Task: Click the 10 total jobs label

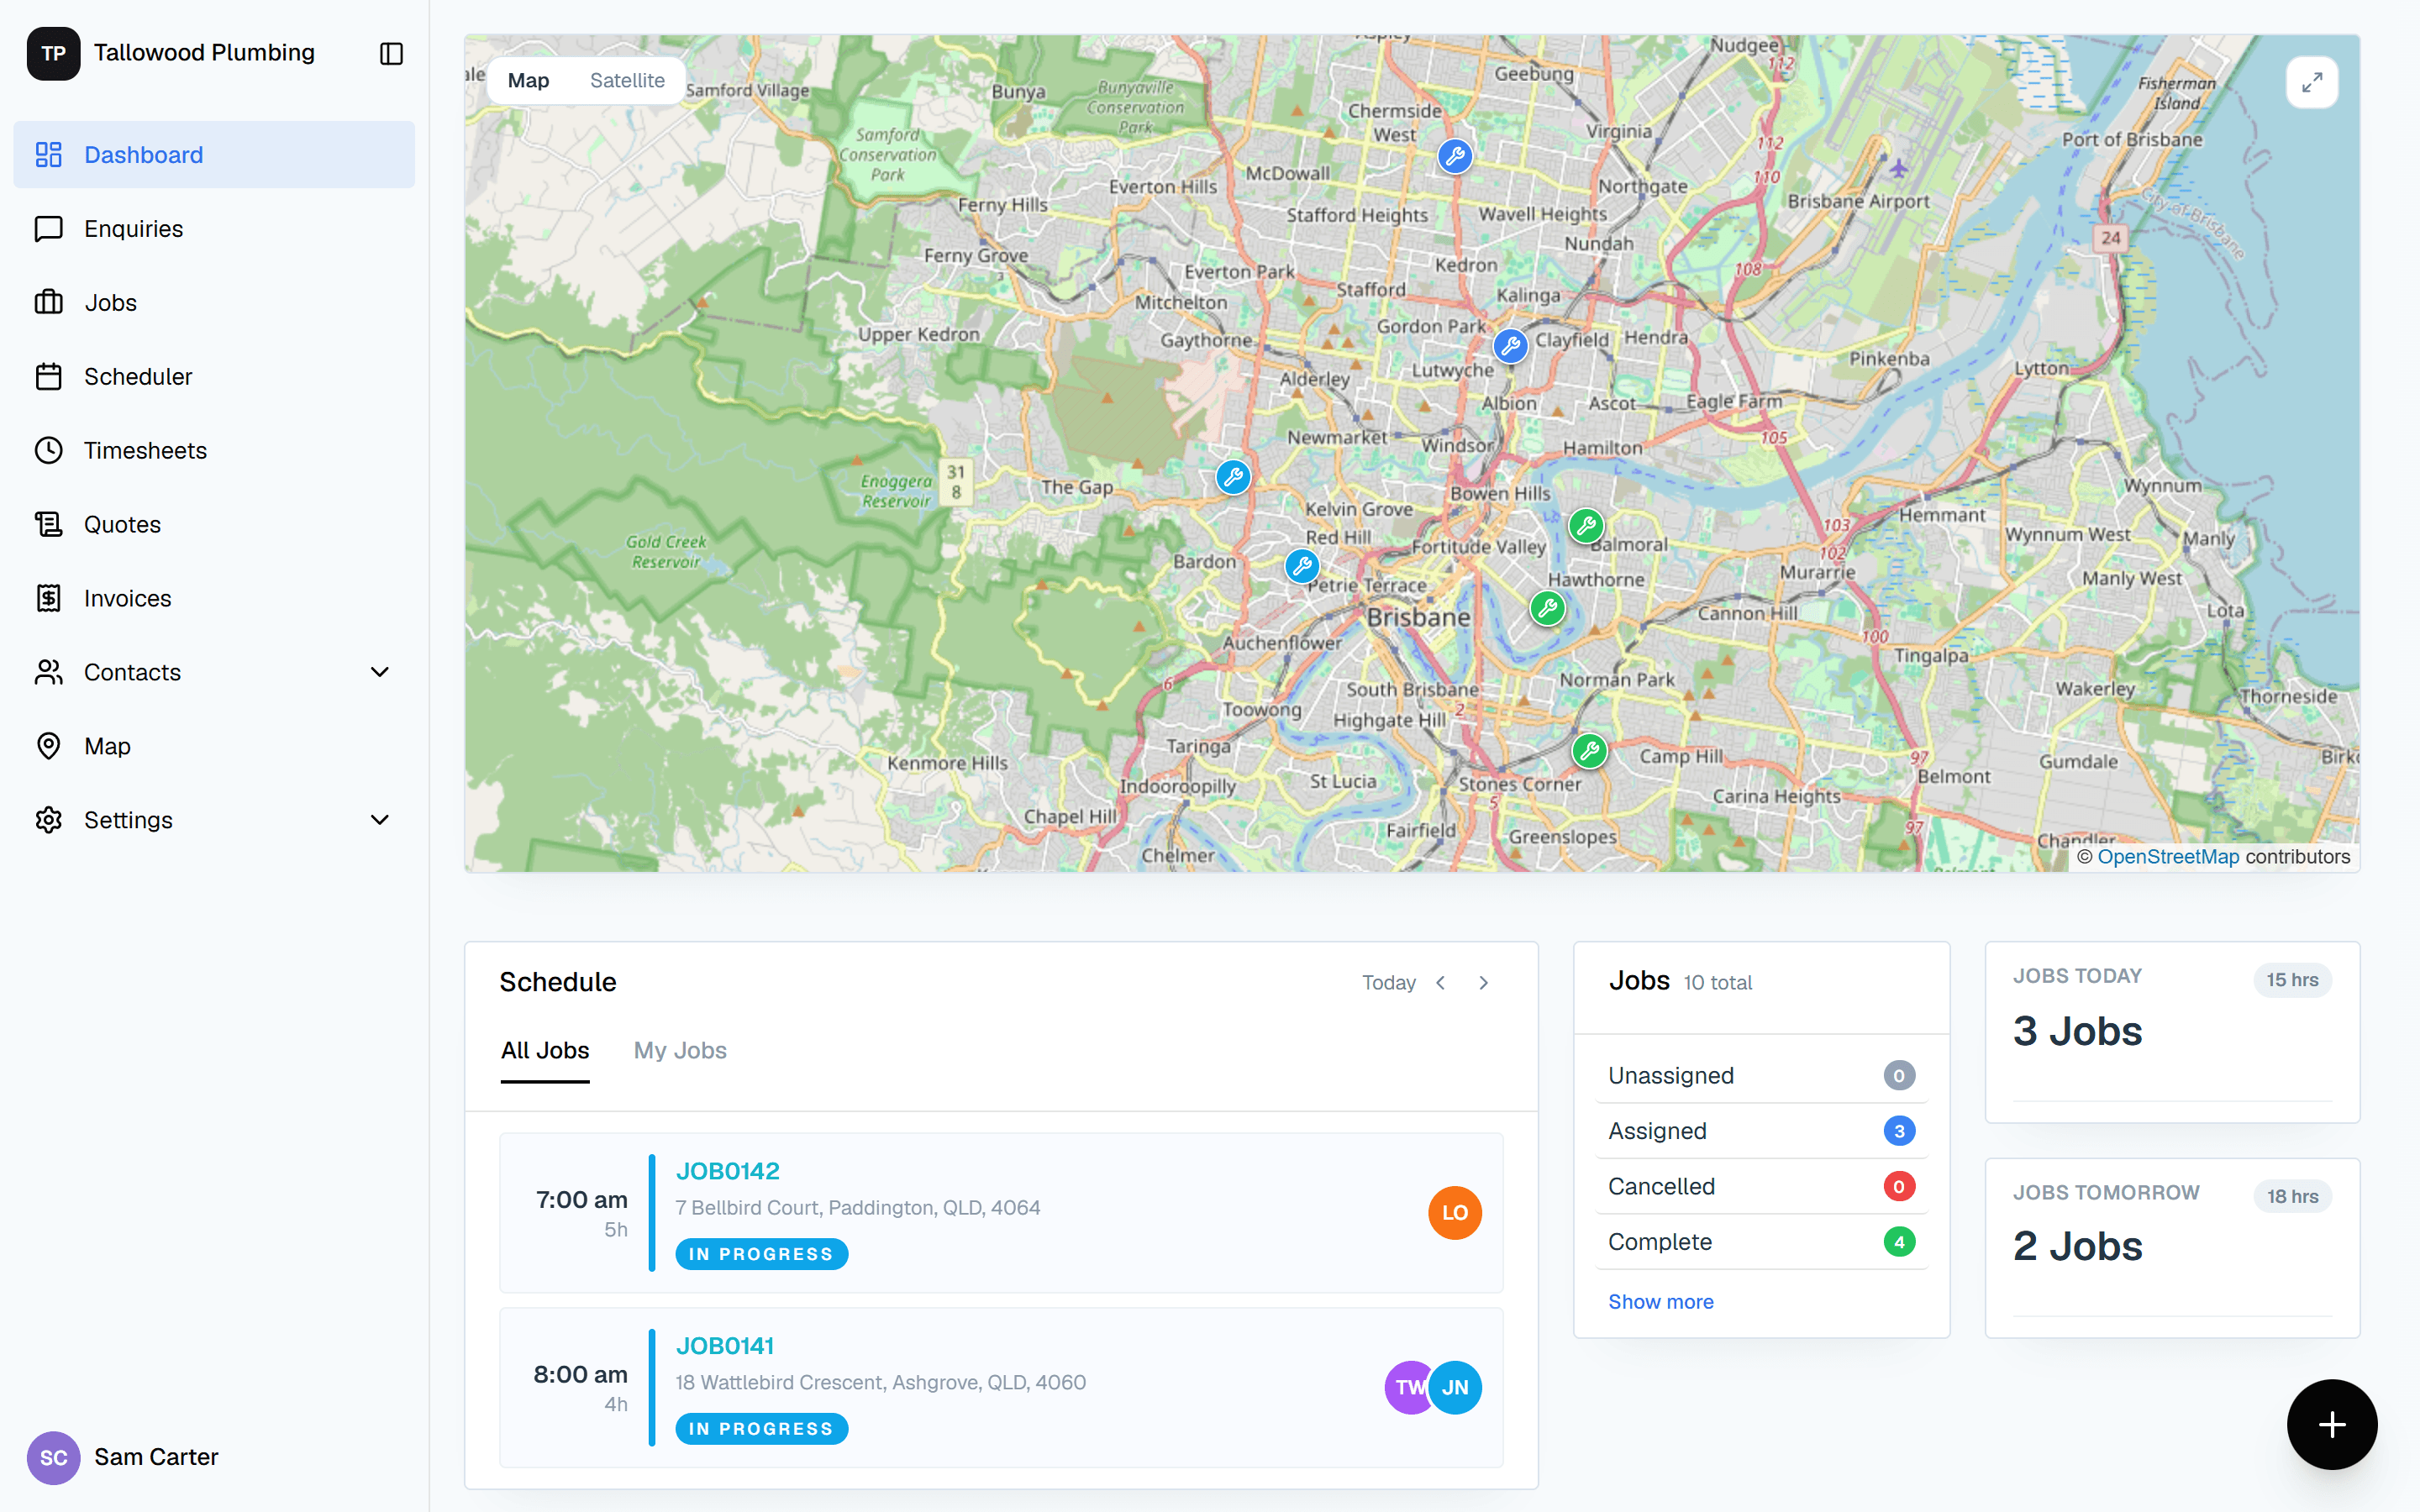Action: click(1717, 983)
